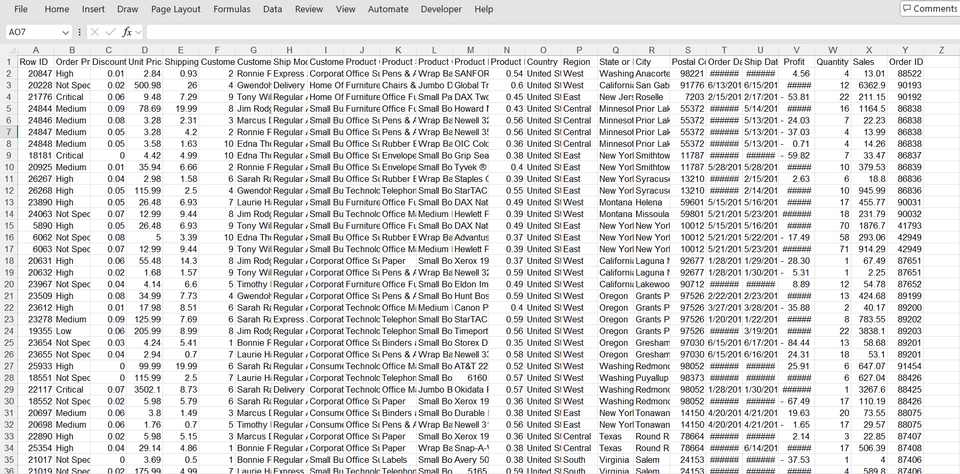Click the Sales header cell

coord(869,62)
